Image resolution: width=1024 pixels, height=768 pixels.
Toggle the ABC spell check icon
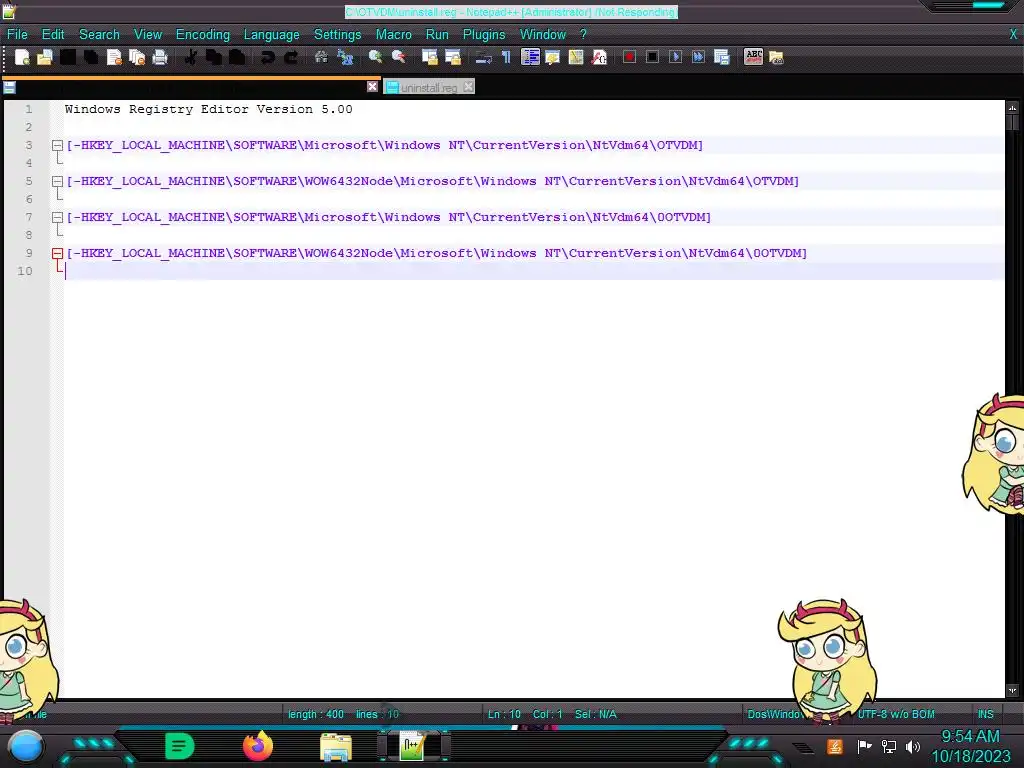click(753, 57)
